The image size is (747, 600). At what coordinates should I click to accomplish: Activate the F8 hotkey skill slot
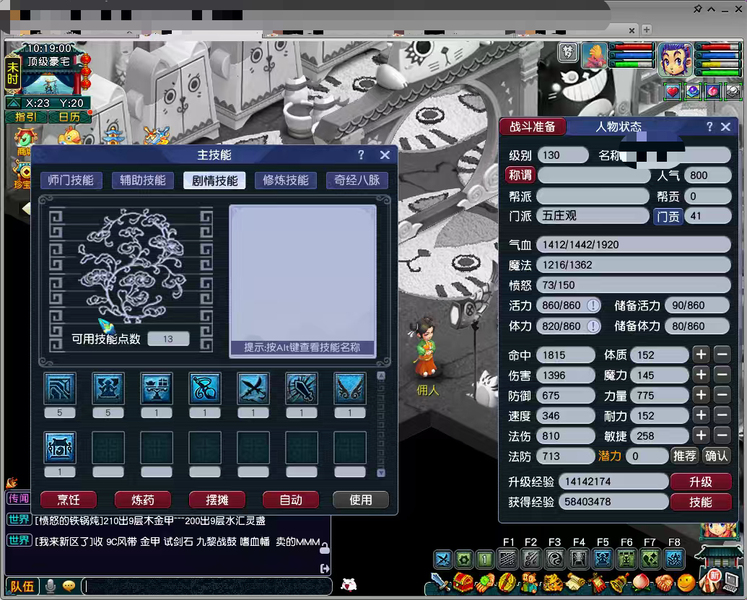(x=674, y=559)
